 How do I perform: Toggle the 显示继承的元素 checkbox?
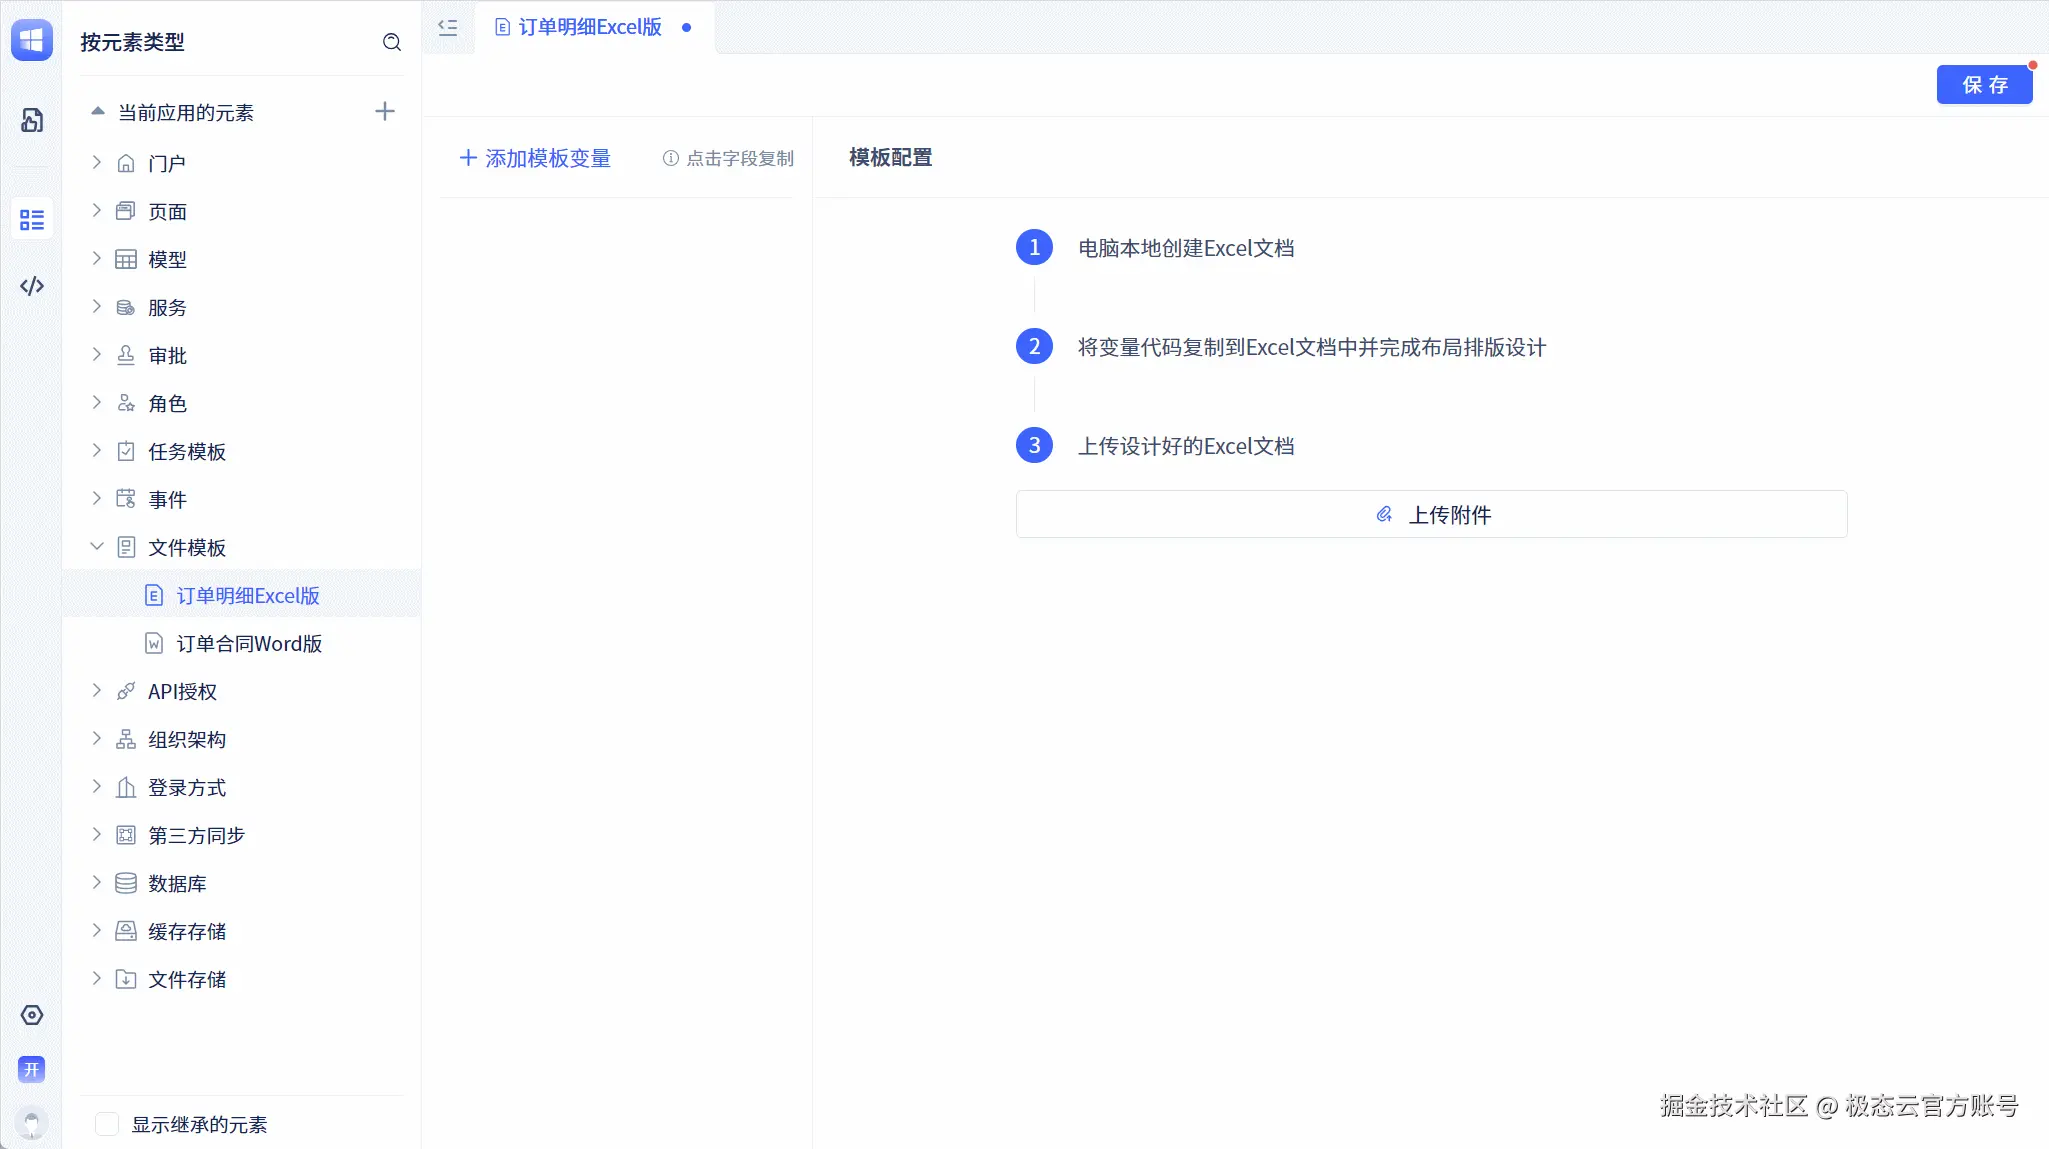point(106,1123)
